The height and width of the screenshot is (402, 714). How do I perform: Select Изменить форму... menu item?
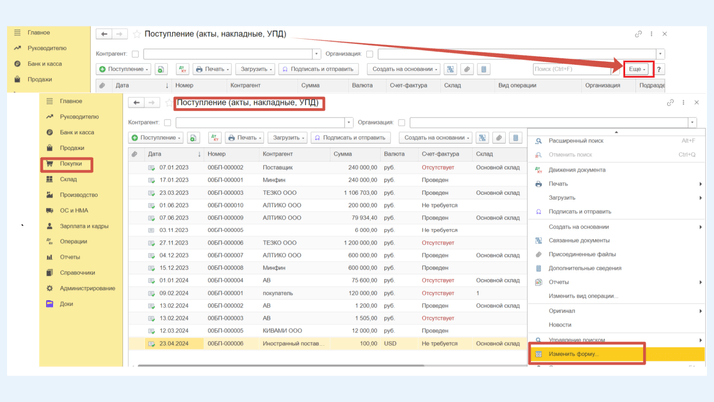574,354
